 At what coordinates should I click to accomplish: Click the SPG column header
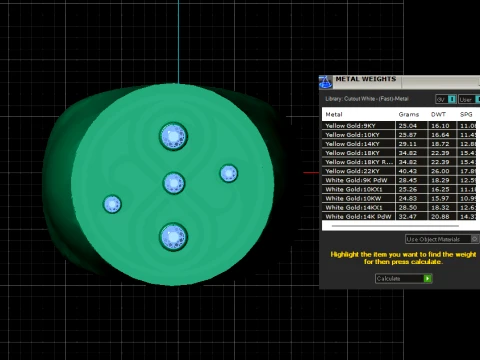[466, 114]
